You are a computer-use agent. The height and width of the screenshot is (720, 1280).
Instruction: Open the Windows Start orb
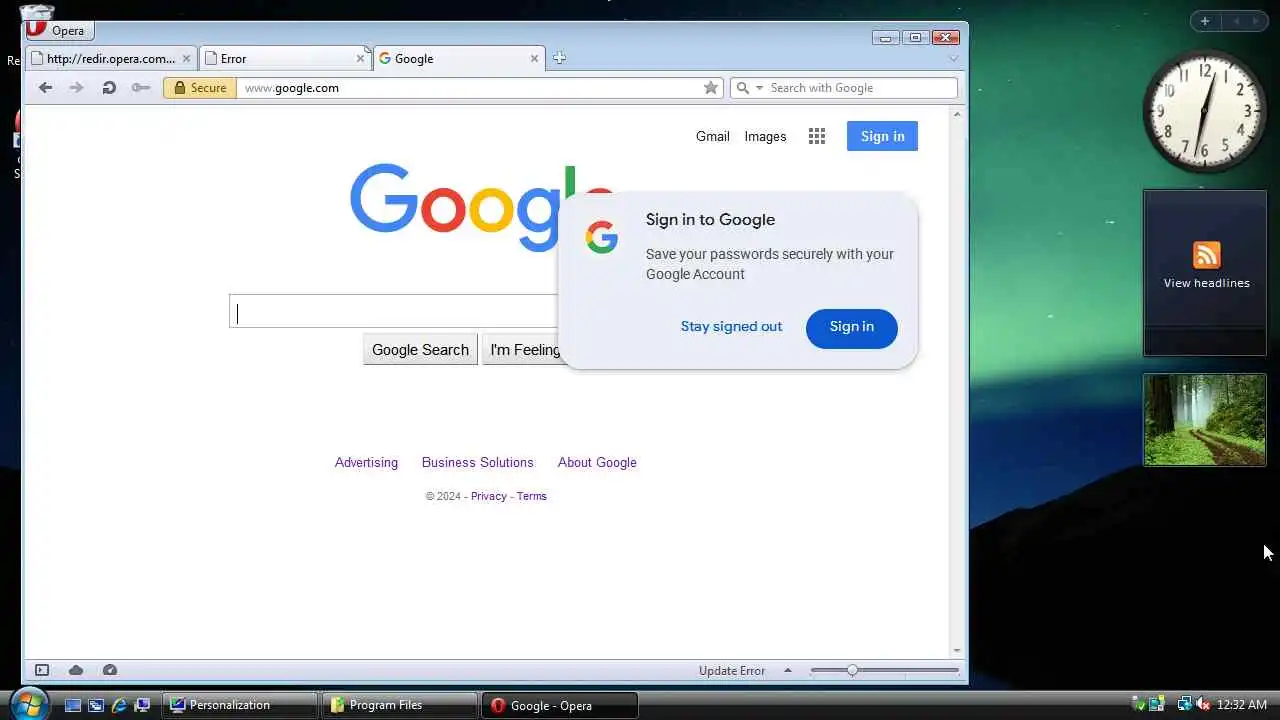28,703
